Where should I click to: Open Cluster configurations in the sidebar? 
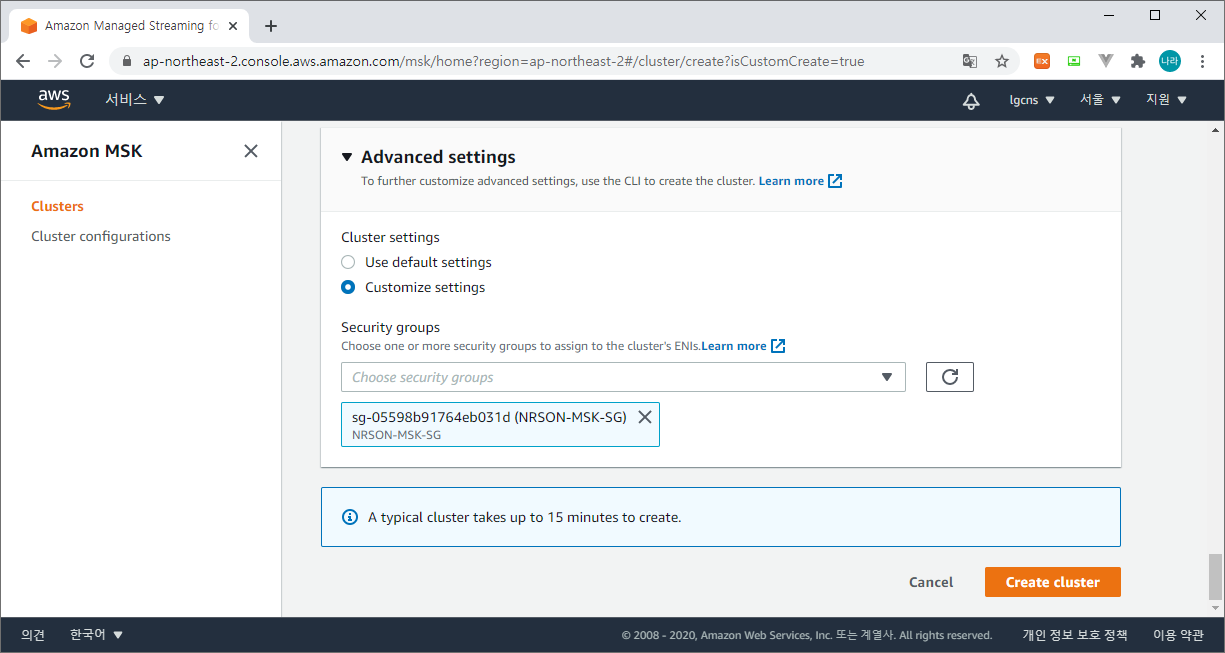[101, 236]
